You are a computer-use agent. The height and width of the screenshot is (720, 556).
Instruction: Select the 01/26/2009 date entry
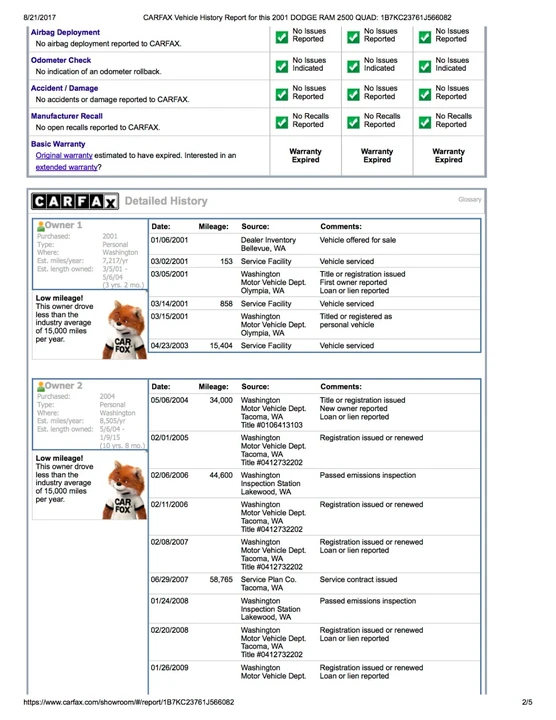169,668
